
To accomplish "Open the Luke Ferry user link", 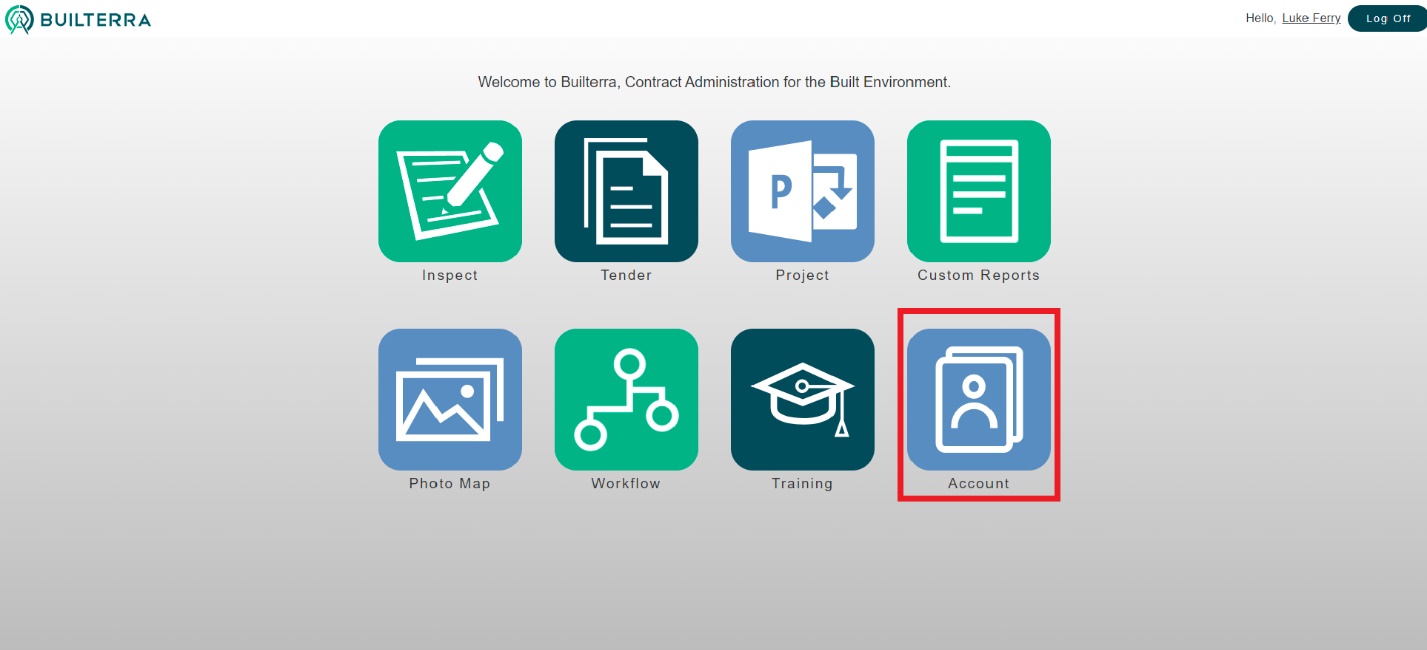I will click(1311, 18).
